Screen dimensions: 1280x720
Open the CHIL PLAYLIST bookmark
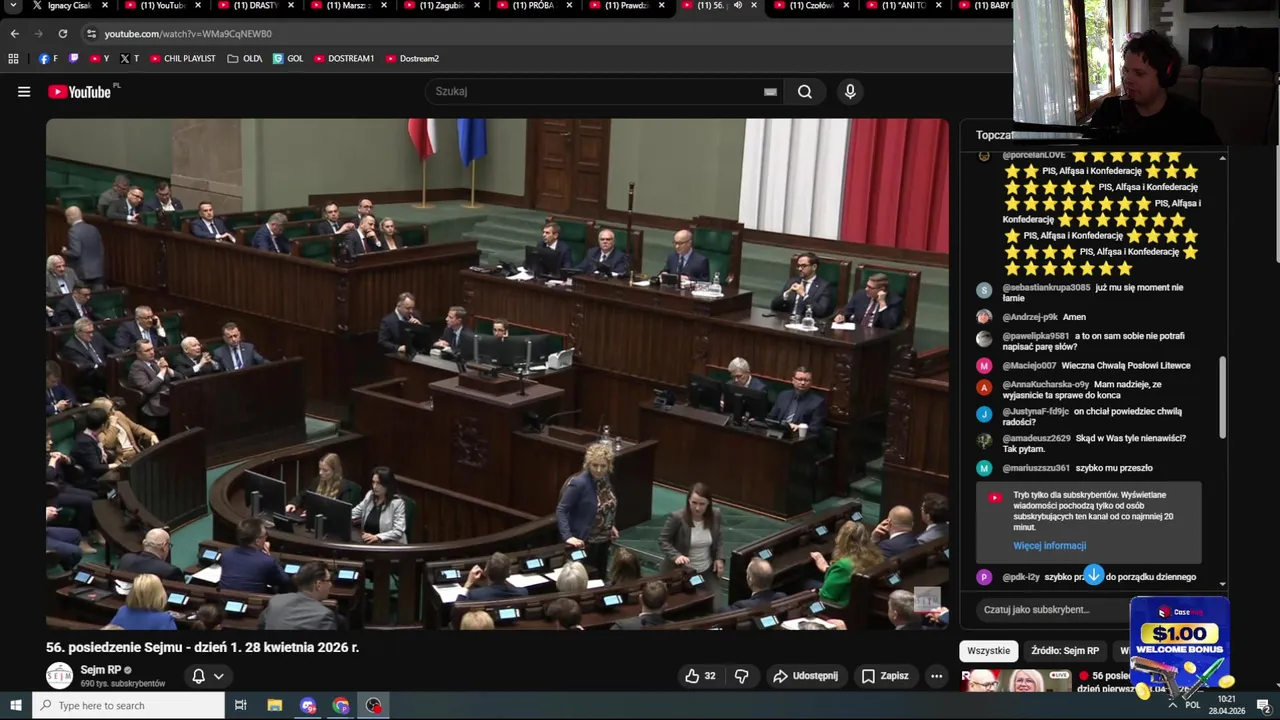(182, 58)
